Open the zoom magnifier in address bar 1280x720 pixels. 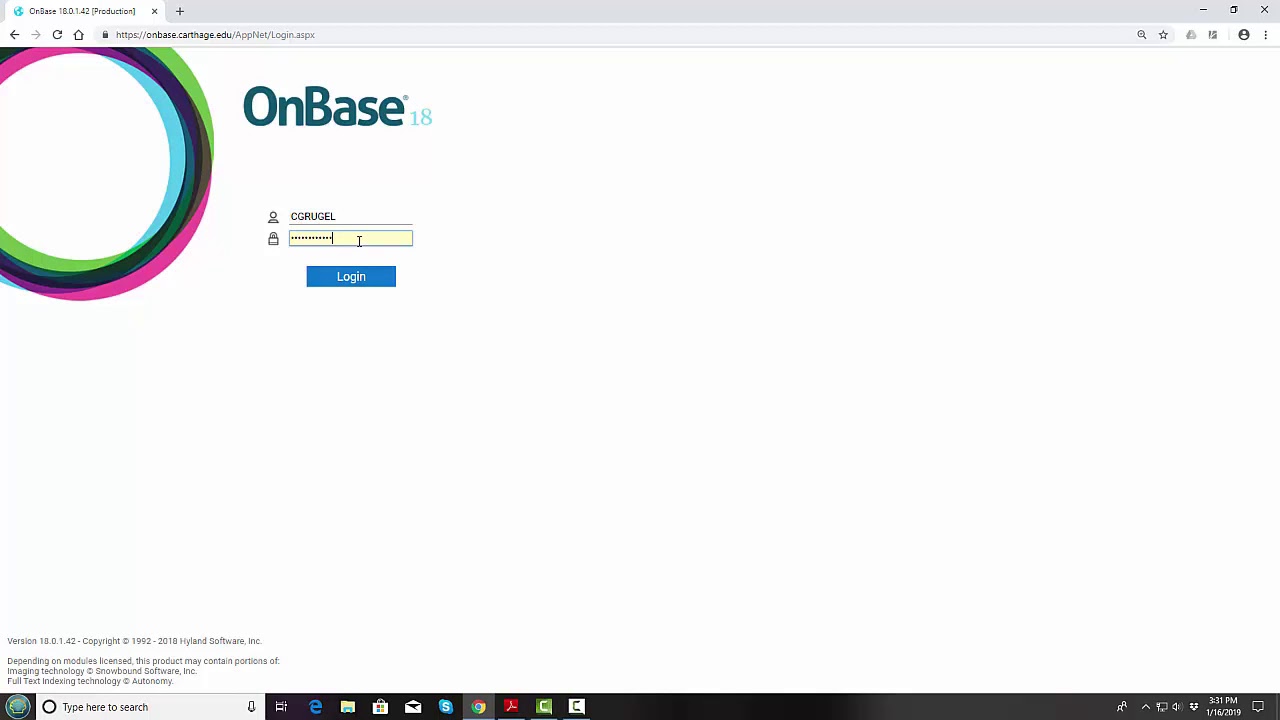(1141, 35)
